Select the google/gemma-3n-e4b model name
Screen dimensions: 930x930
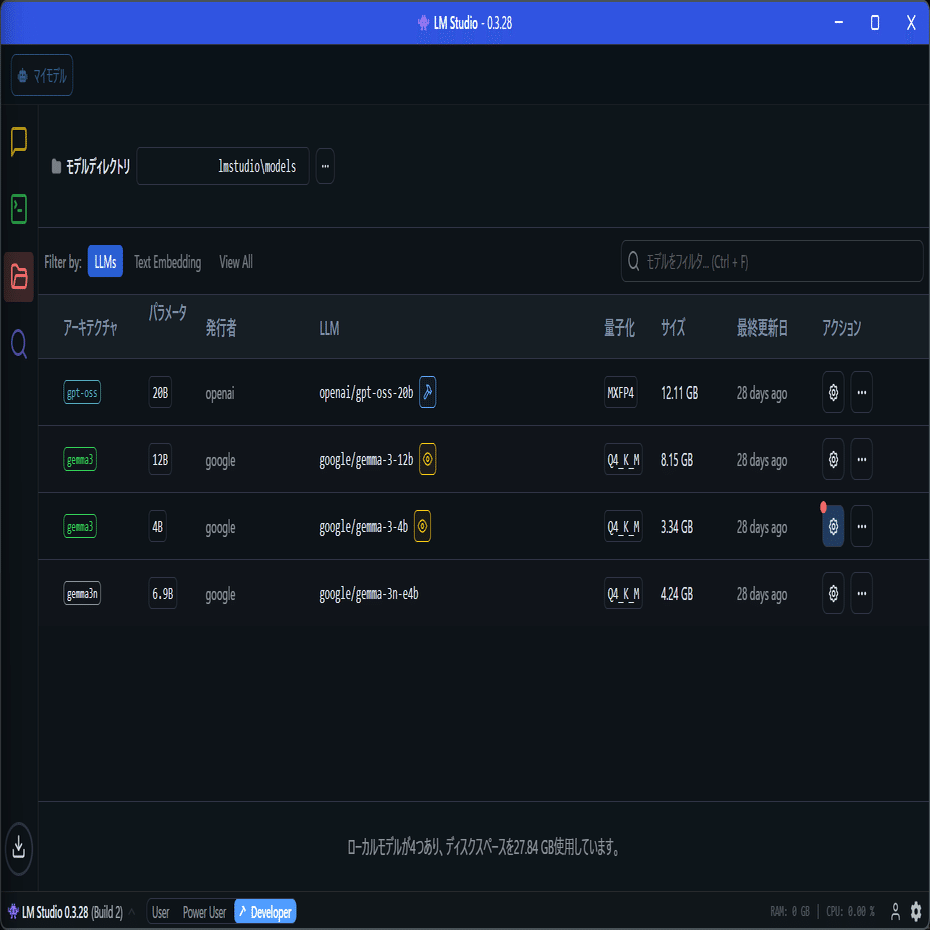(369, 594)
